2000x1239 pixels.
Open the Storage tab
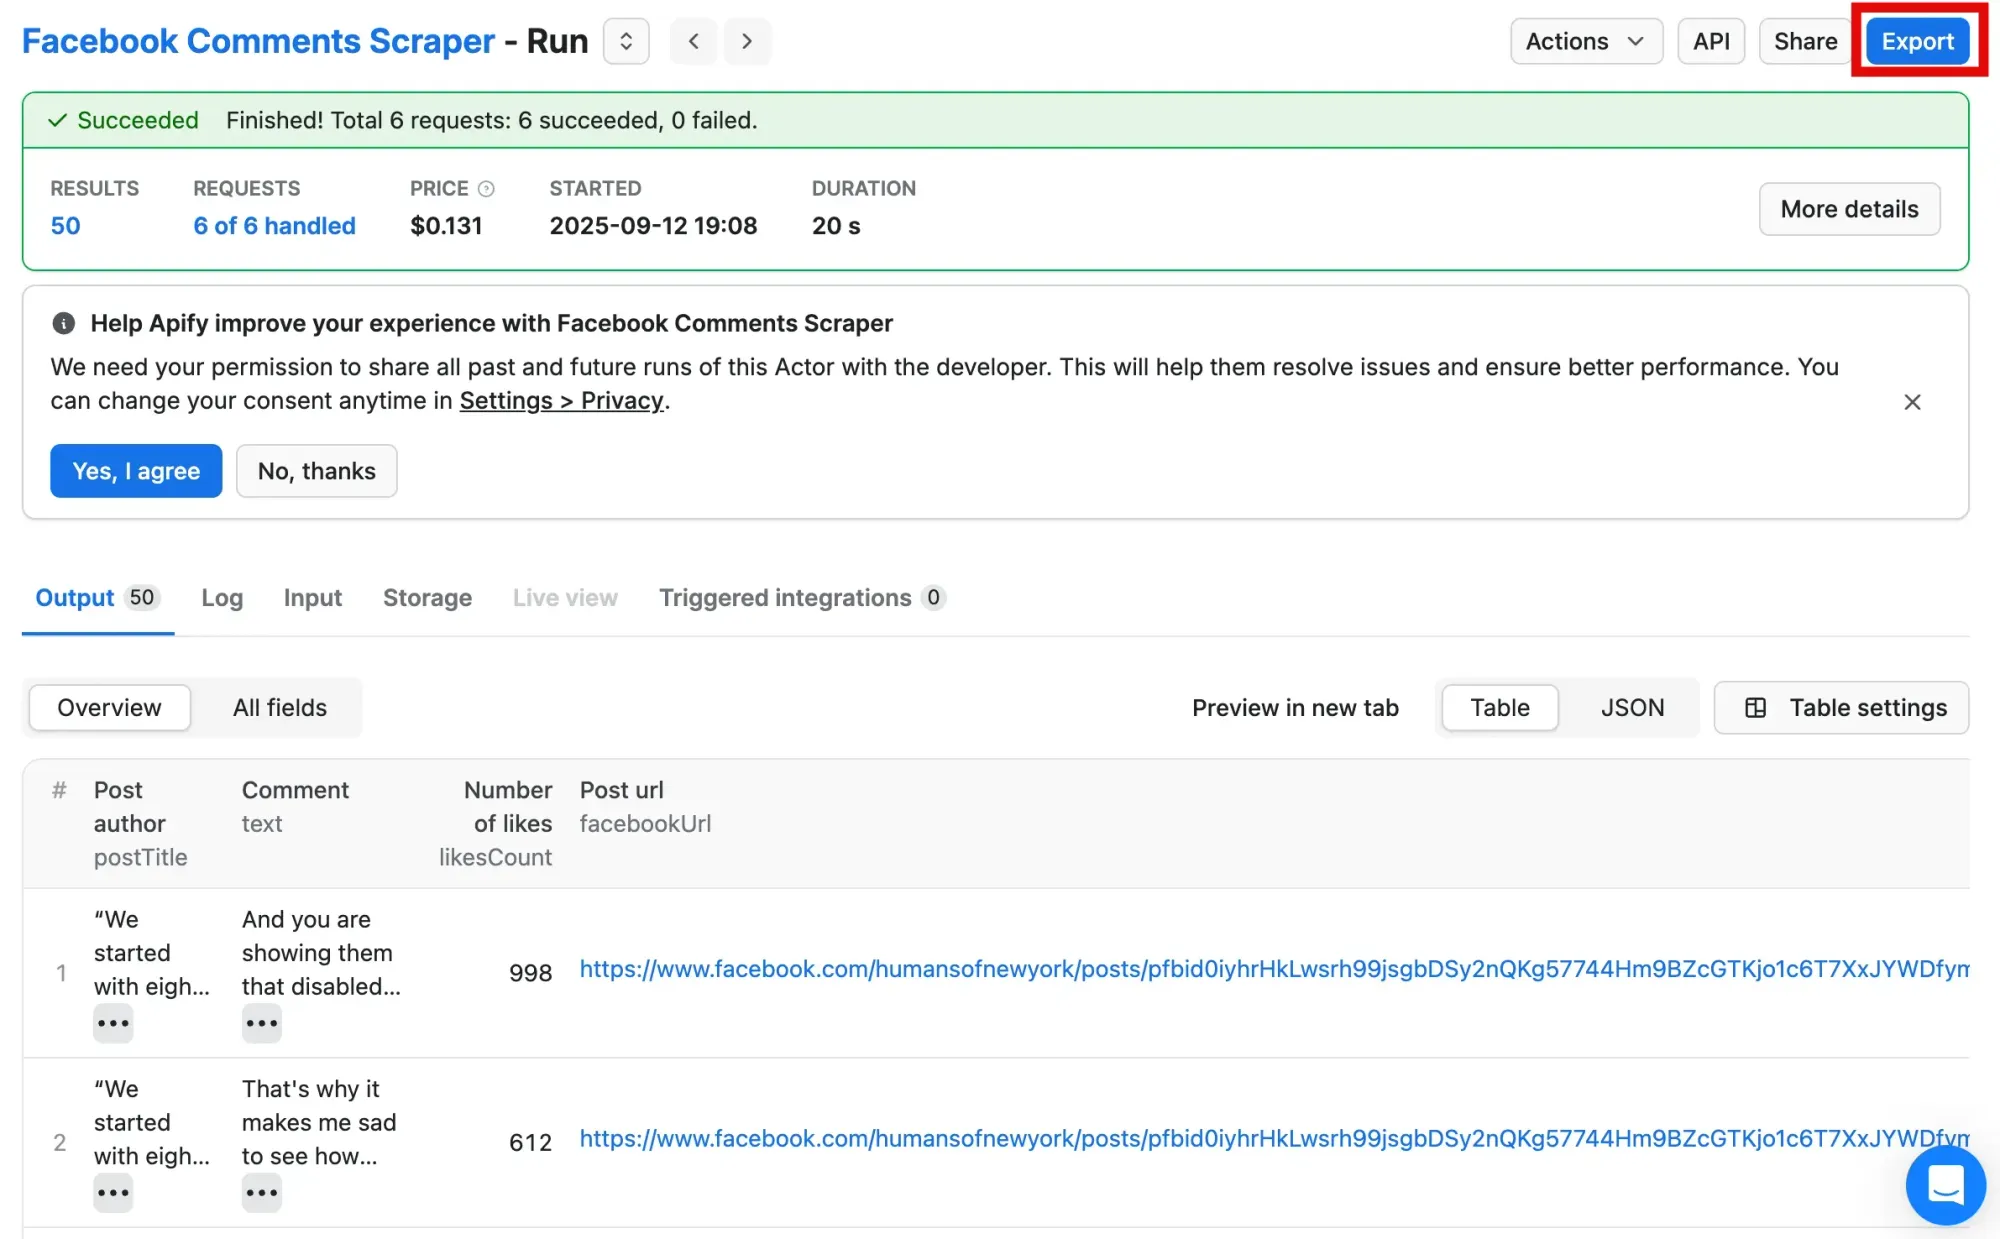pos(427,598)
